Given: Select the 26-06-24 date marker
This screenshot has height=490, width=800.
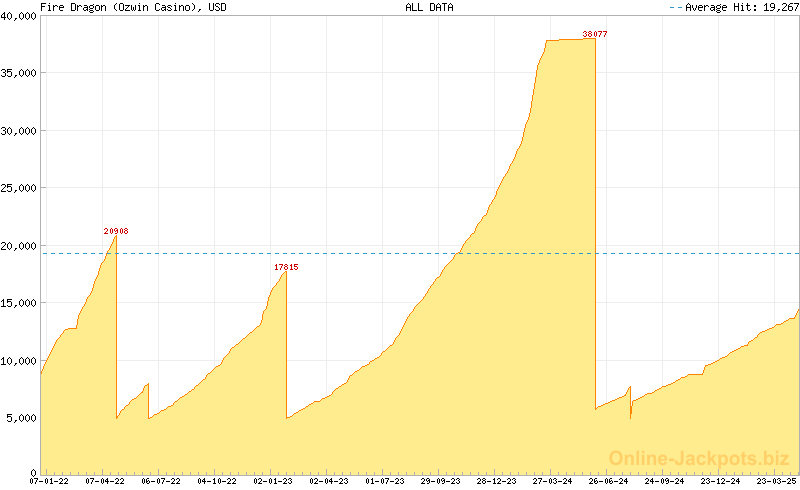Looking at the screenshot, I should click(608, 481).
